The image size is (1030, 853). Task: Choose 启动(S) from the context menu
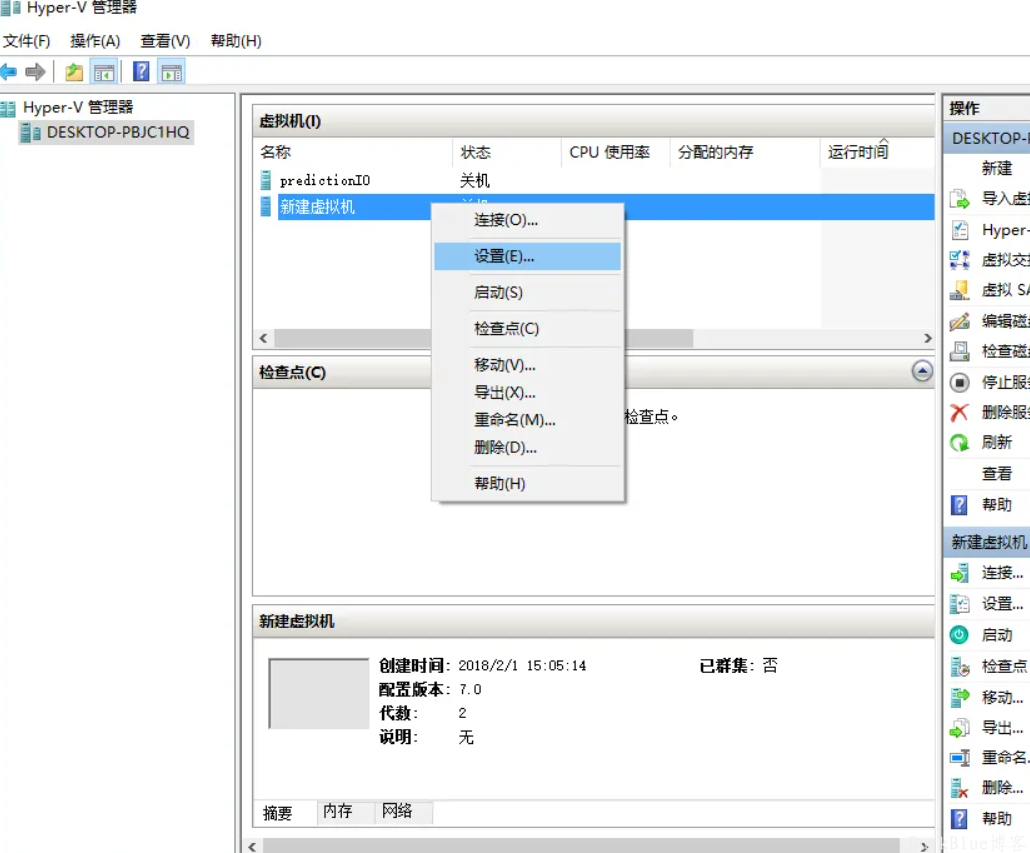527,292
